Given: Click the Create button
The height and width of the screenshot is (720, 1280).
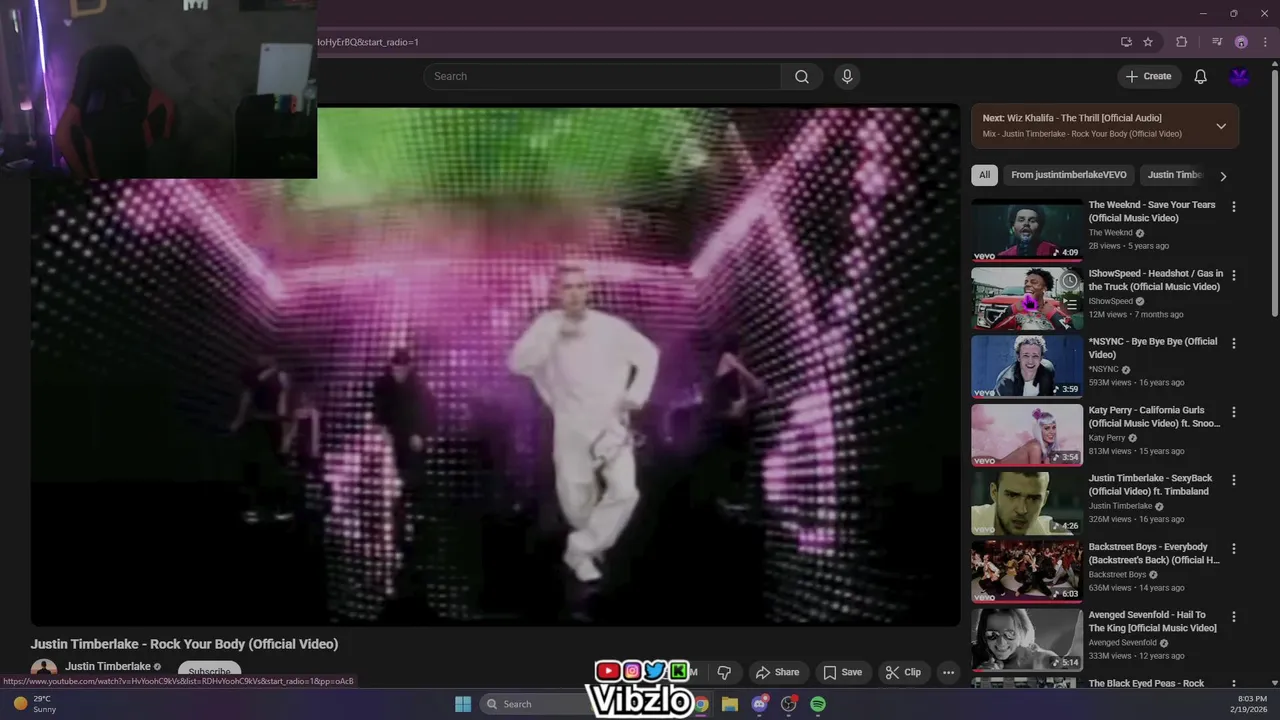Looking at the screenshot, I should pos(1149,77).
